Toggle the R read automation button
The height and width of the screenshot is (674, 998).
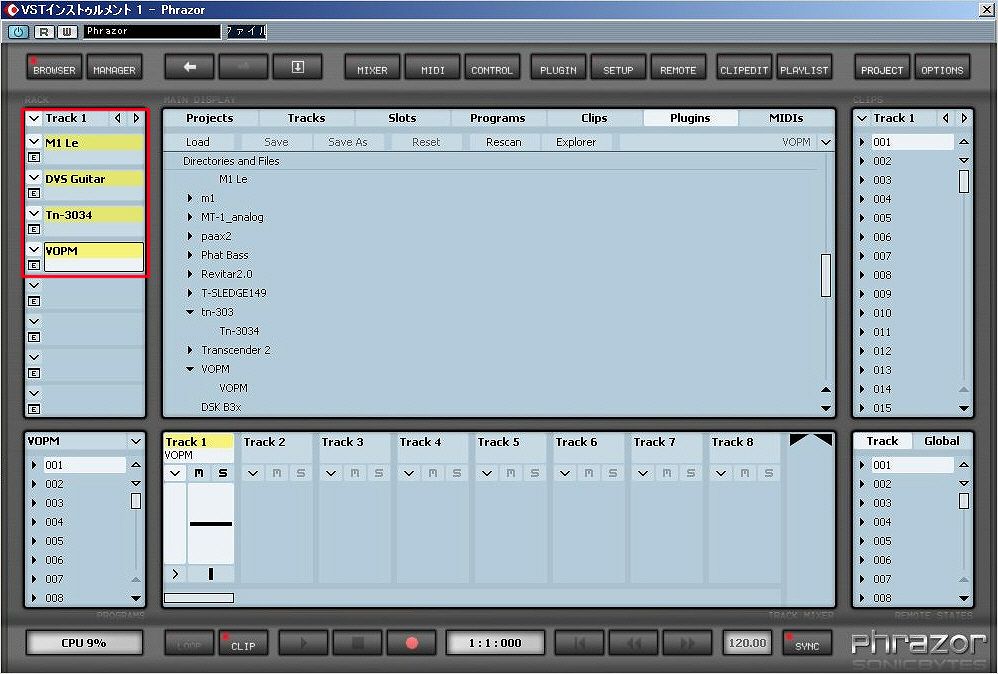43,31
